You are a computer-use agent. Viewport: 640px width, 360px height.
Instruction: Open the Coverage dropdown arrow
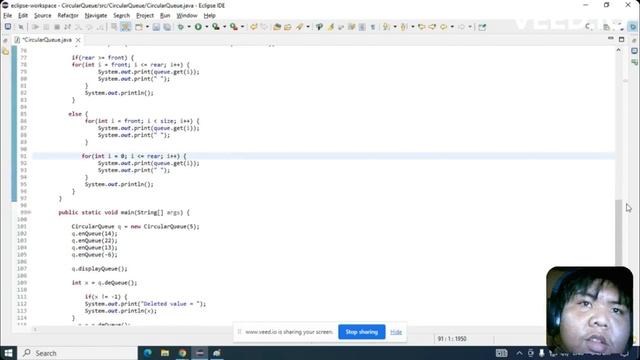pyautogui.click(x=224, y=27)
